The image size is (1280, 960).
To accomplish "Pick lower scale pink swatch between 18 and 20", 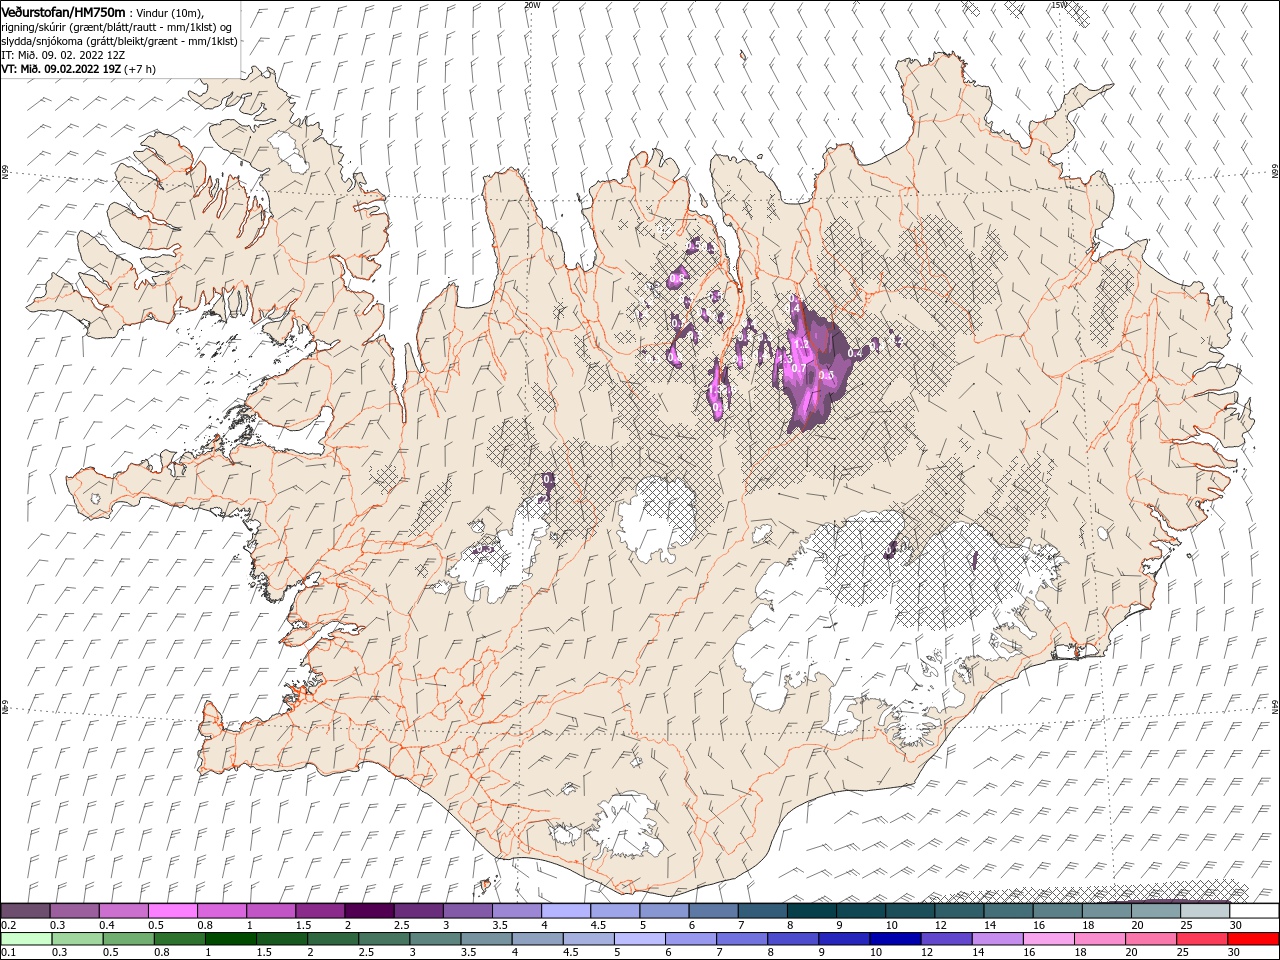I will 1099,939.
